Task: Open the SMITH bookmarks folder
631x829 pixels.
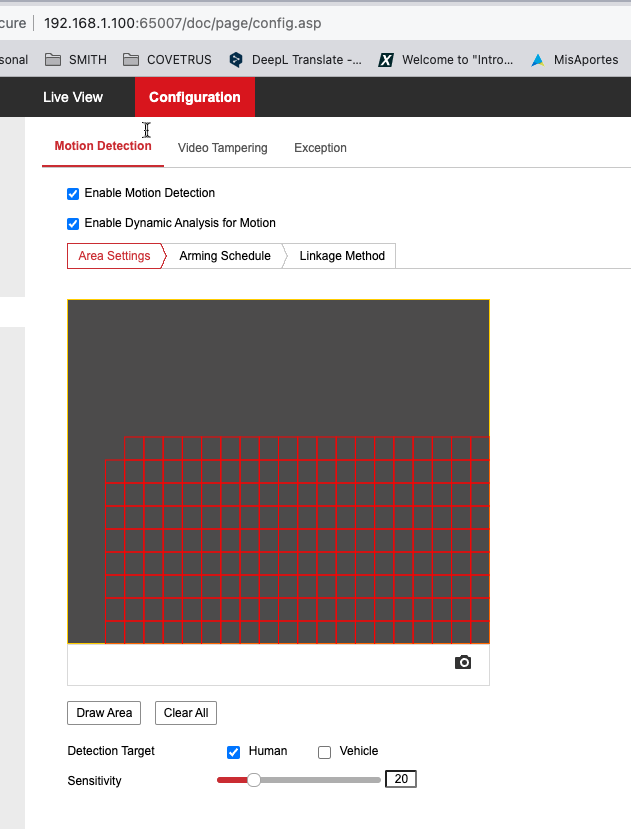Action: [76, 60]
